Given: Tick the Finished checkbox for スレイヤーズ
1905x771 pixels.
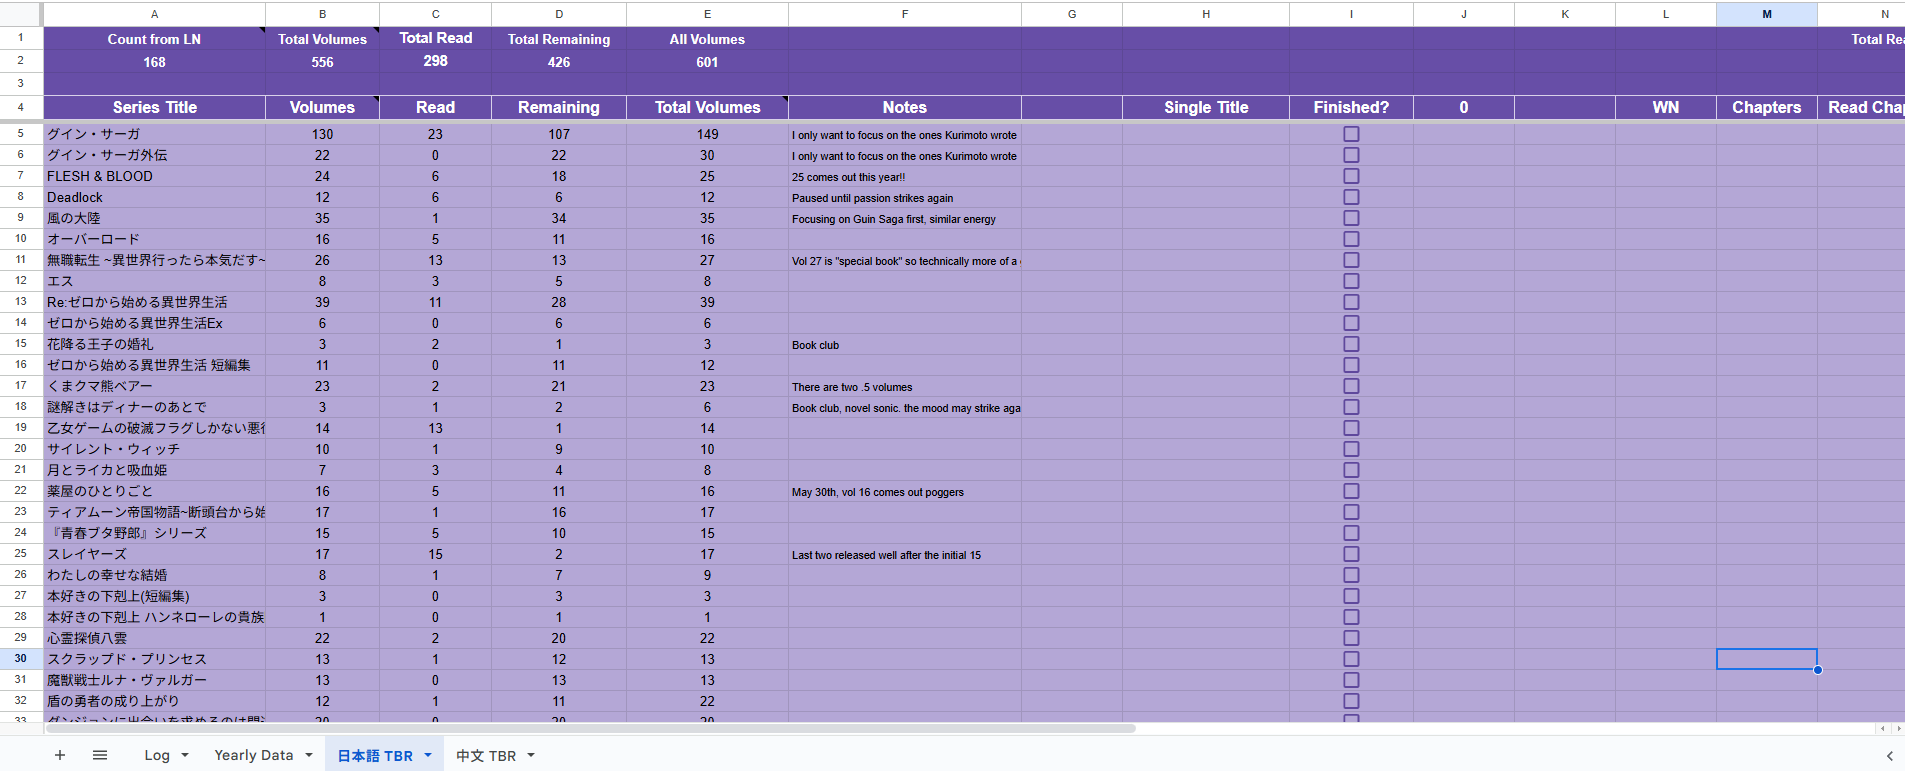Looking at the screenshot, I should pyautogui.click(x=1351, y=554).
